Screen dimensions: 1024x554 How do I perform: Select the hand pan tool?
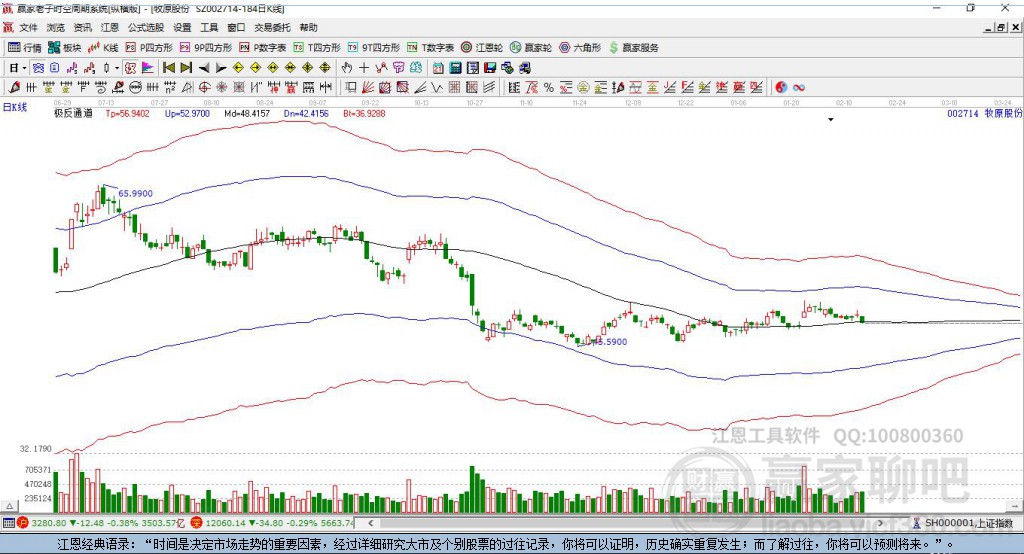click(346, 68)
